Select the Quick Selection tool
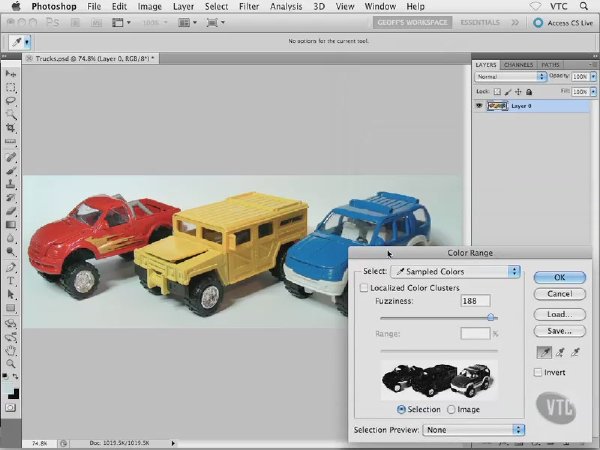This screenshot has width=600, height=450. pyautogui.click(x=11, y=114)
